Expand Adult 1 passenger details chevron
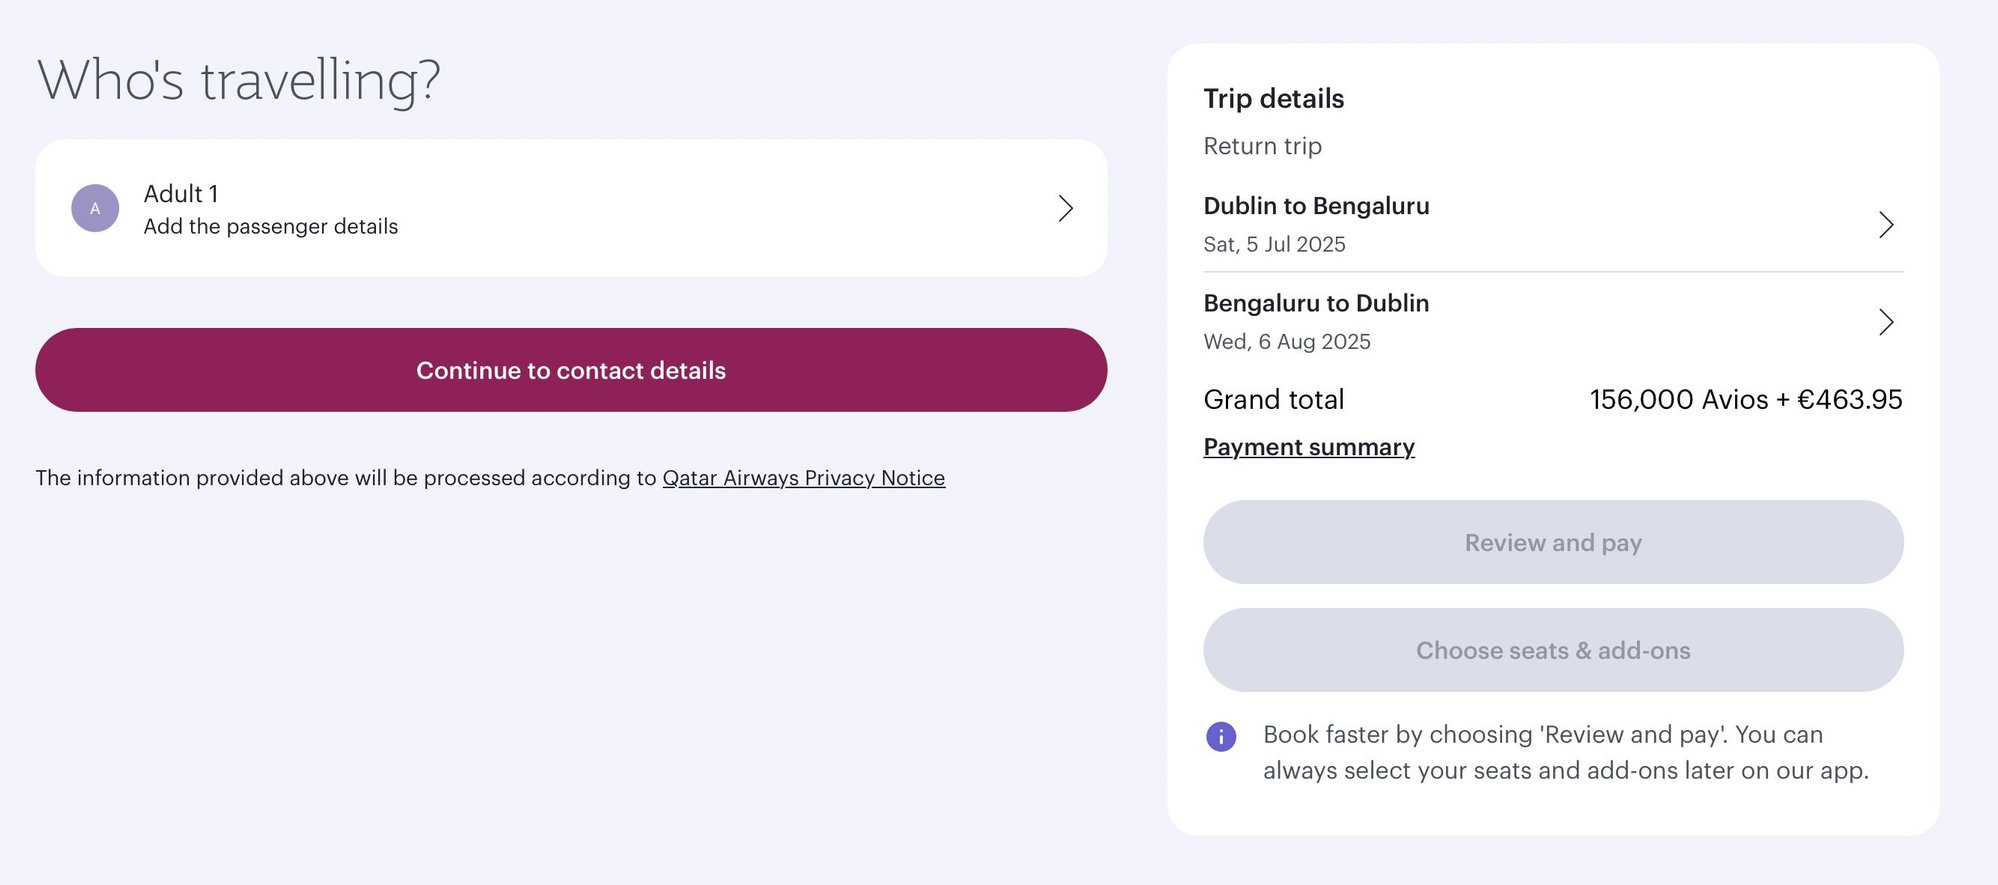This screenshot has height=885, width=1998. pos(1065,208)
